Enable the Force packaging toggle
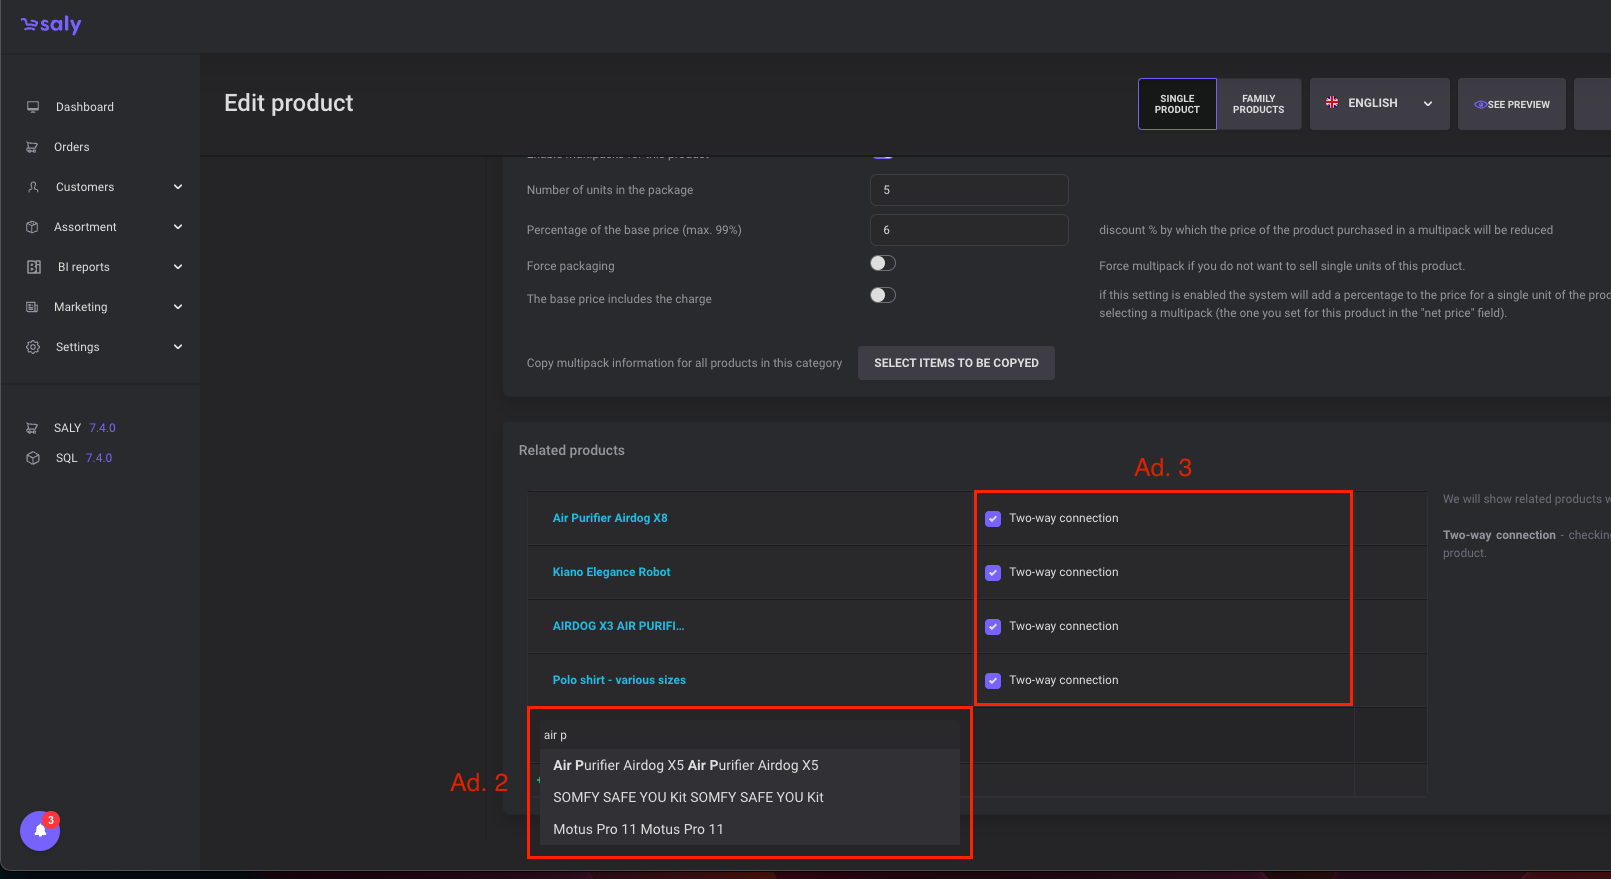This screenshot has width=1611, height=879. coord(882,263)
